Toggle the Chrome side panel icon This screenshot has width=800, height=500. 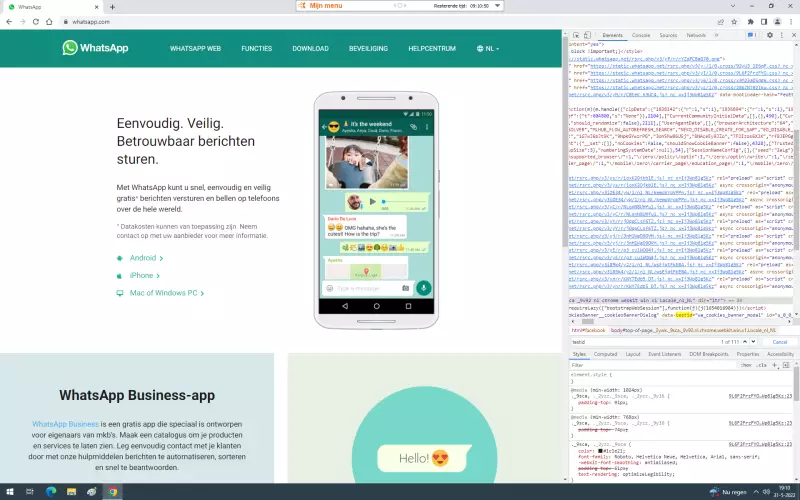tap(764, 21)
